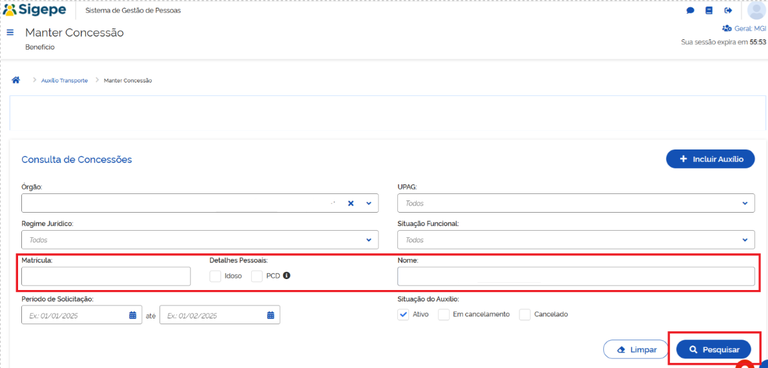Check the PCD checkbox
This screenshot has height=368, width=768.
click(257, 276)
